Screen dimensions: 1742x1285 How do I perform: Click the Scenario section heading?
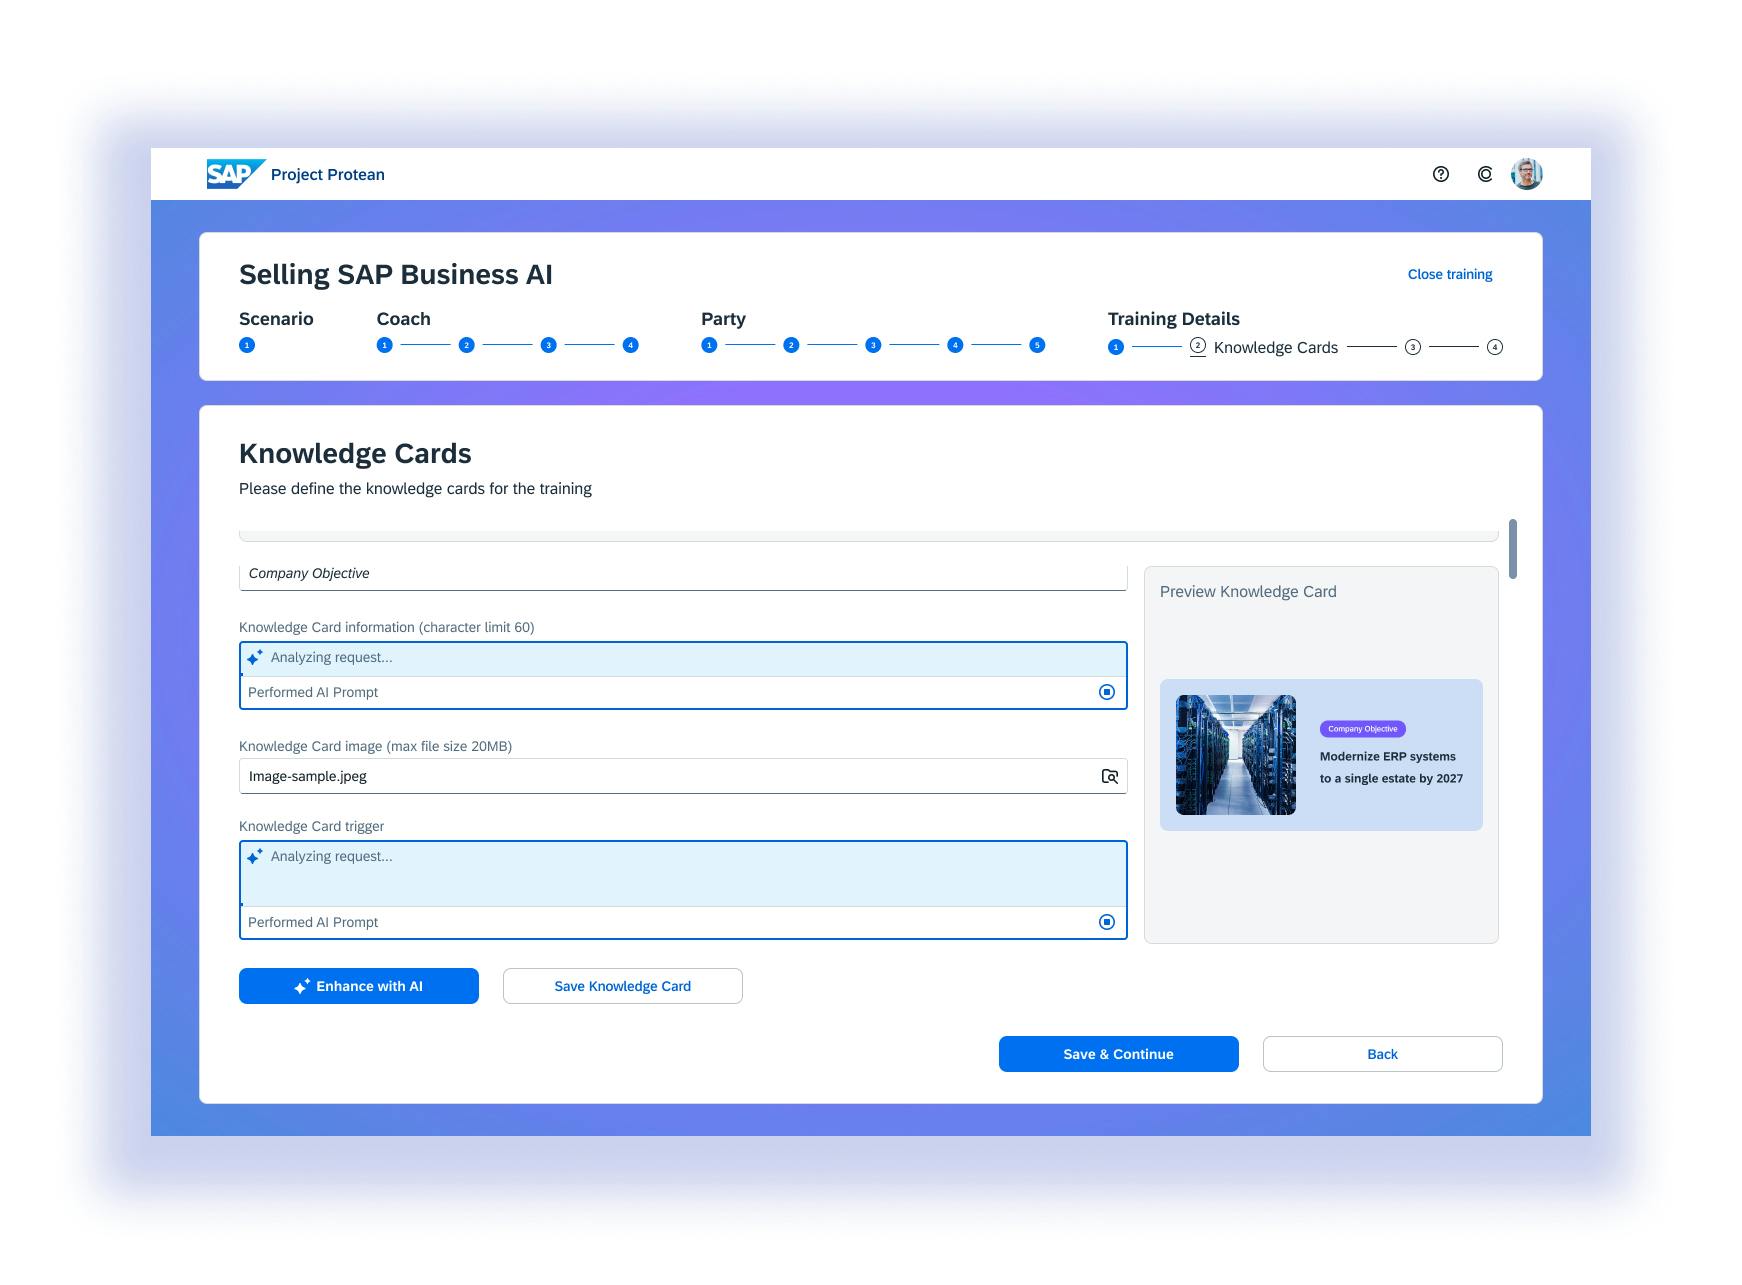[276, 319]
